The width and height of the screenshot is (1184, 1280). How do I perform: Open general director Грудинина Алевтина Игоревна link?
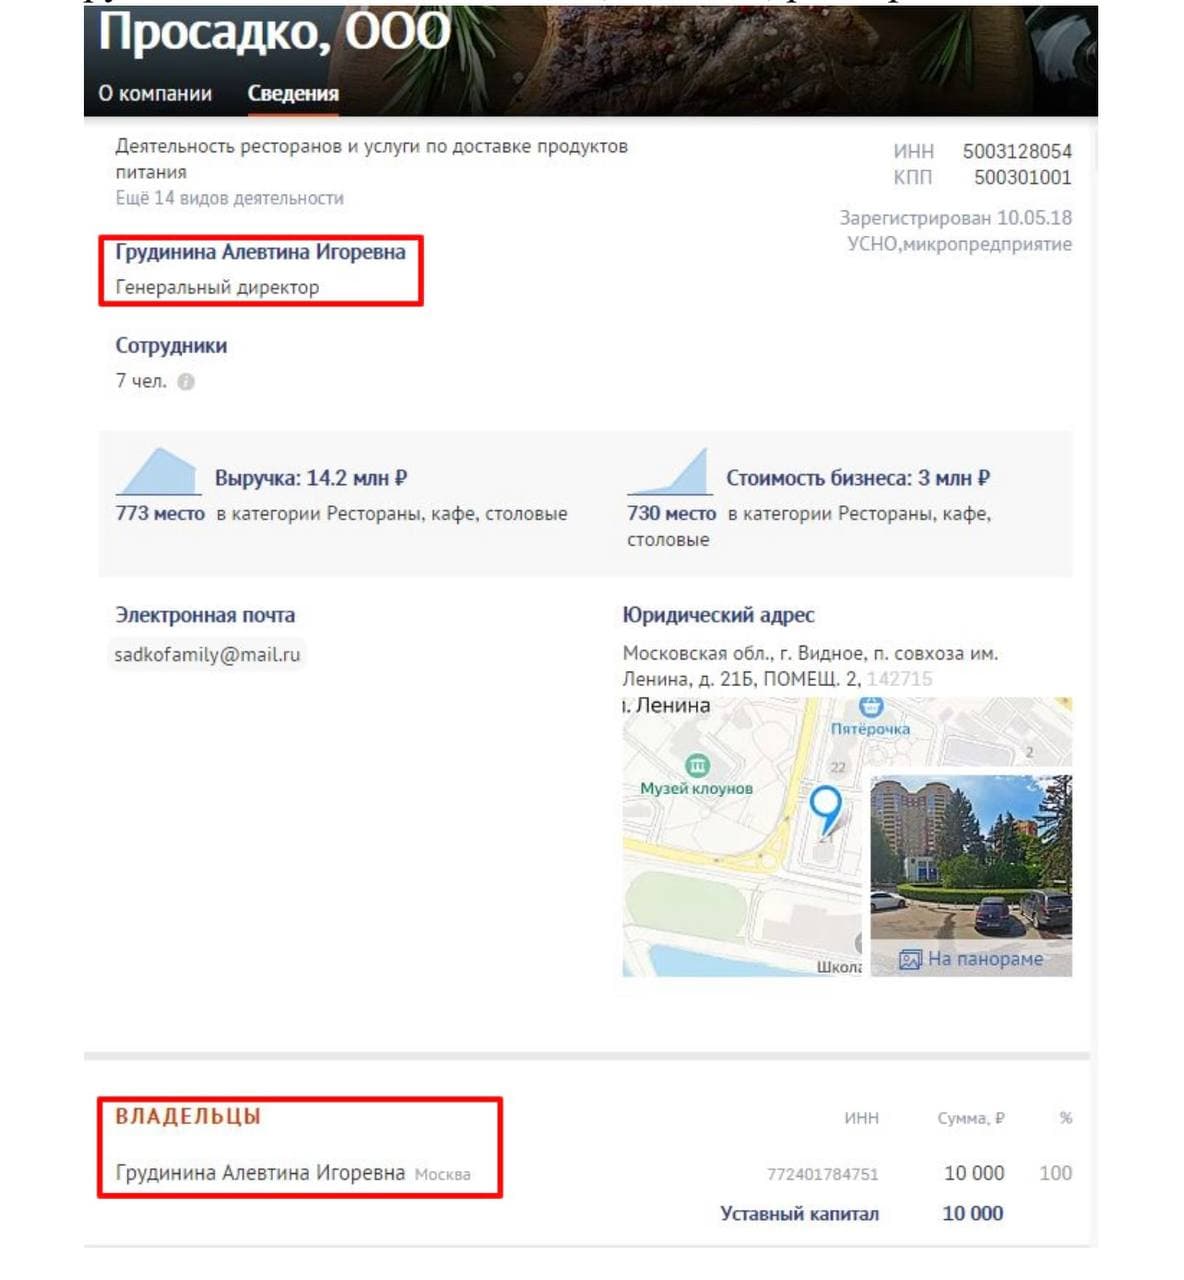(x=260, y=252)
